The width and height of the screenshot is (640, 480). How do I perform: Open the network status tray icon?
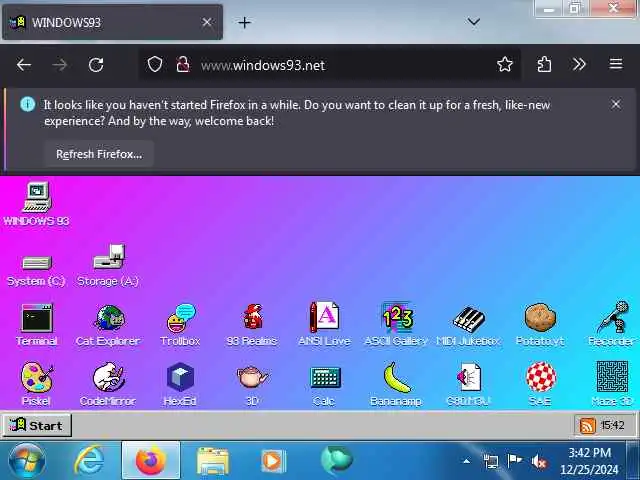coord(490,462)
